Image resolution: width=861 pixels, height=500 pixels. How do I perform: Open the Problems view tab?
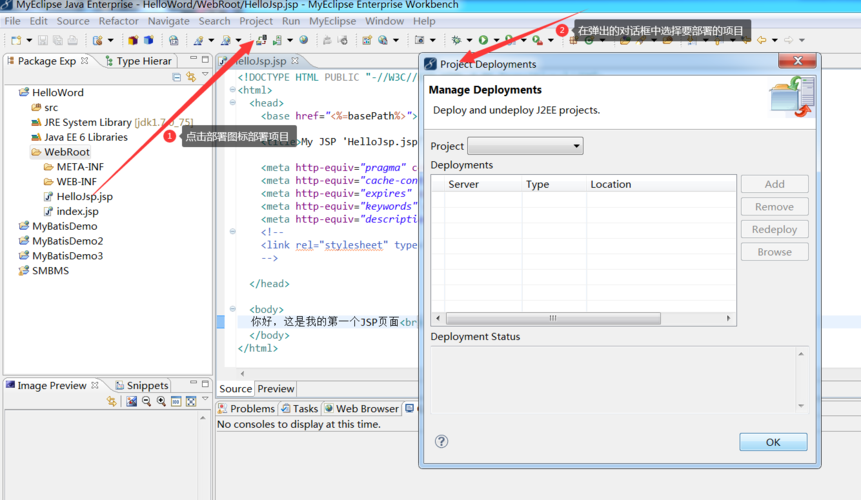[246, 408]
